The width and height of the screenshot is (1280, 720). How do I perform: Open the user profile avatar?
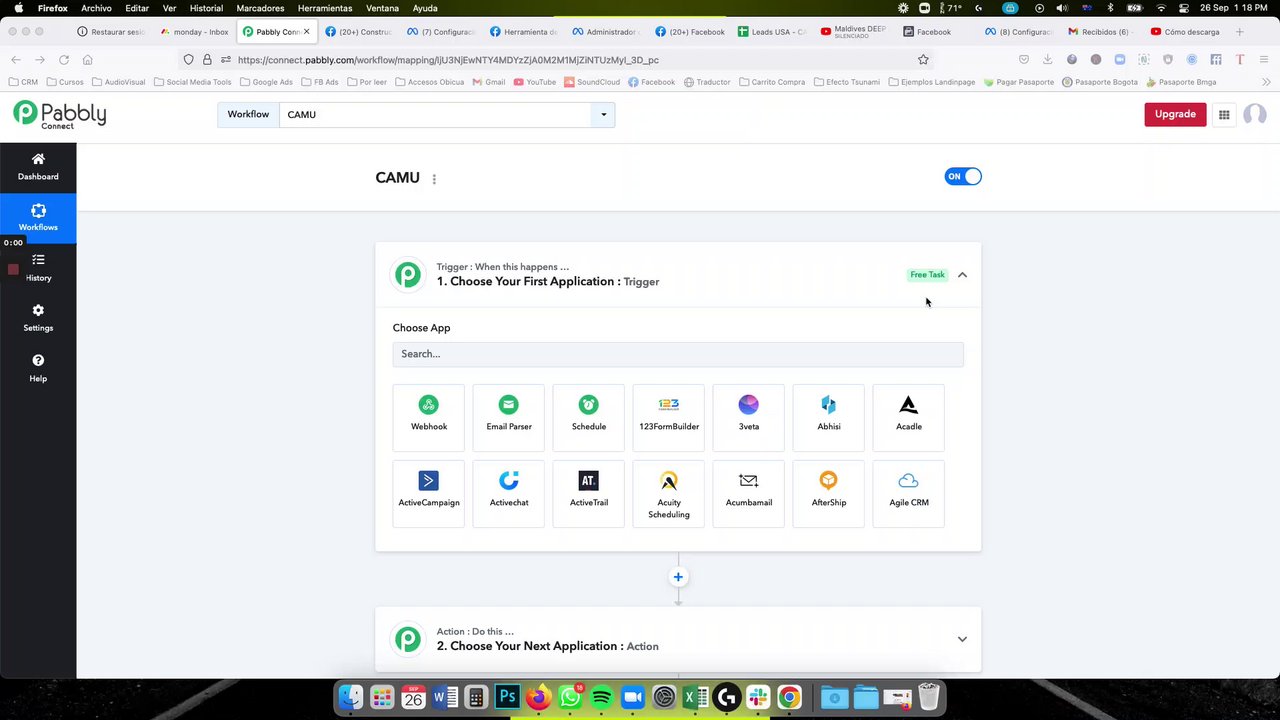(x=1254, y=114)
